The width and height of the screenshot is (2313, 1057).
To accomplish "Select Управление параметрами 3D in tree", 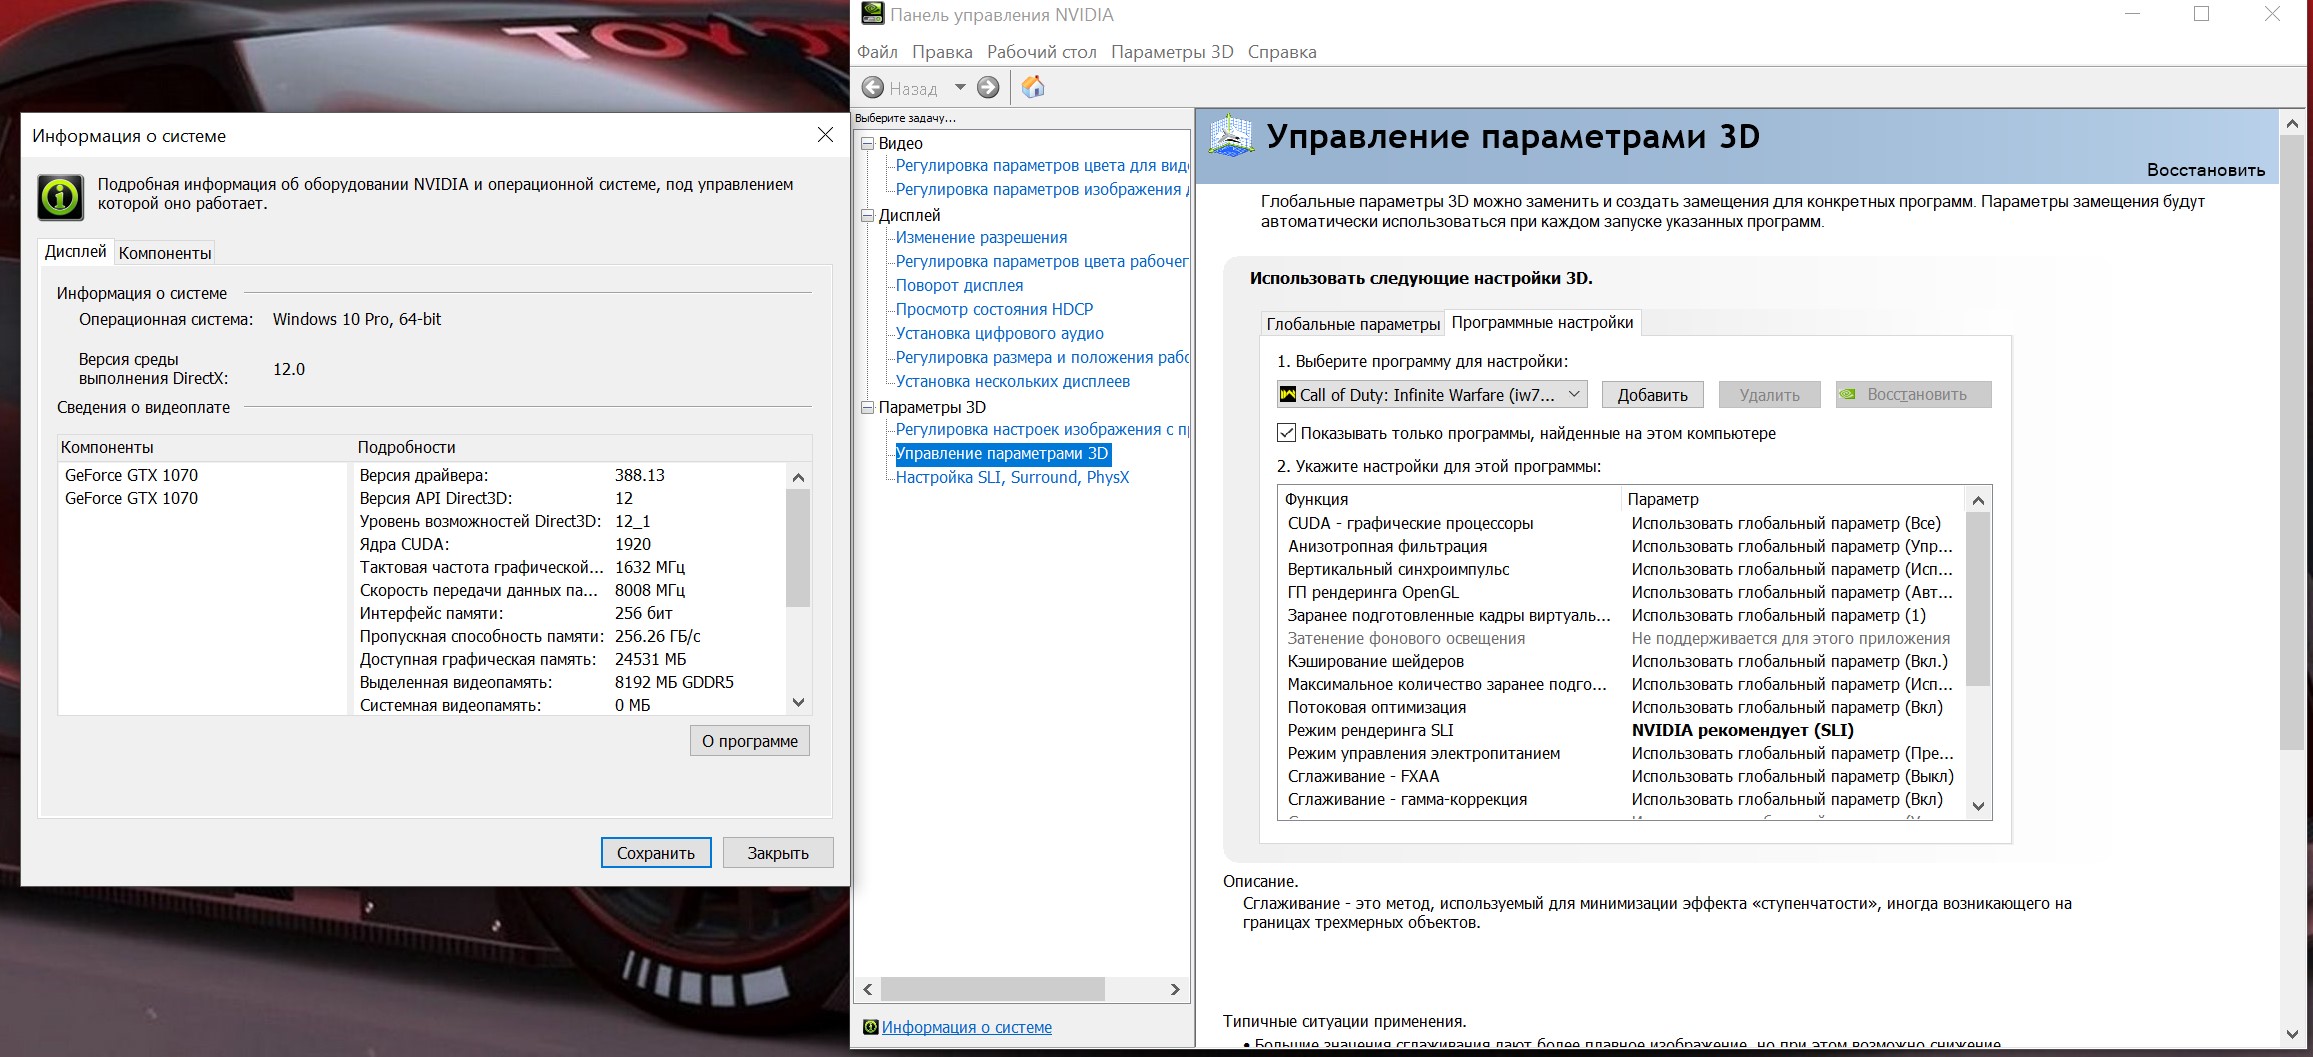I will point(1002,454).
